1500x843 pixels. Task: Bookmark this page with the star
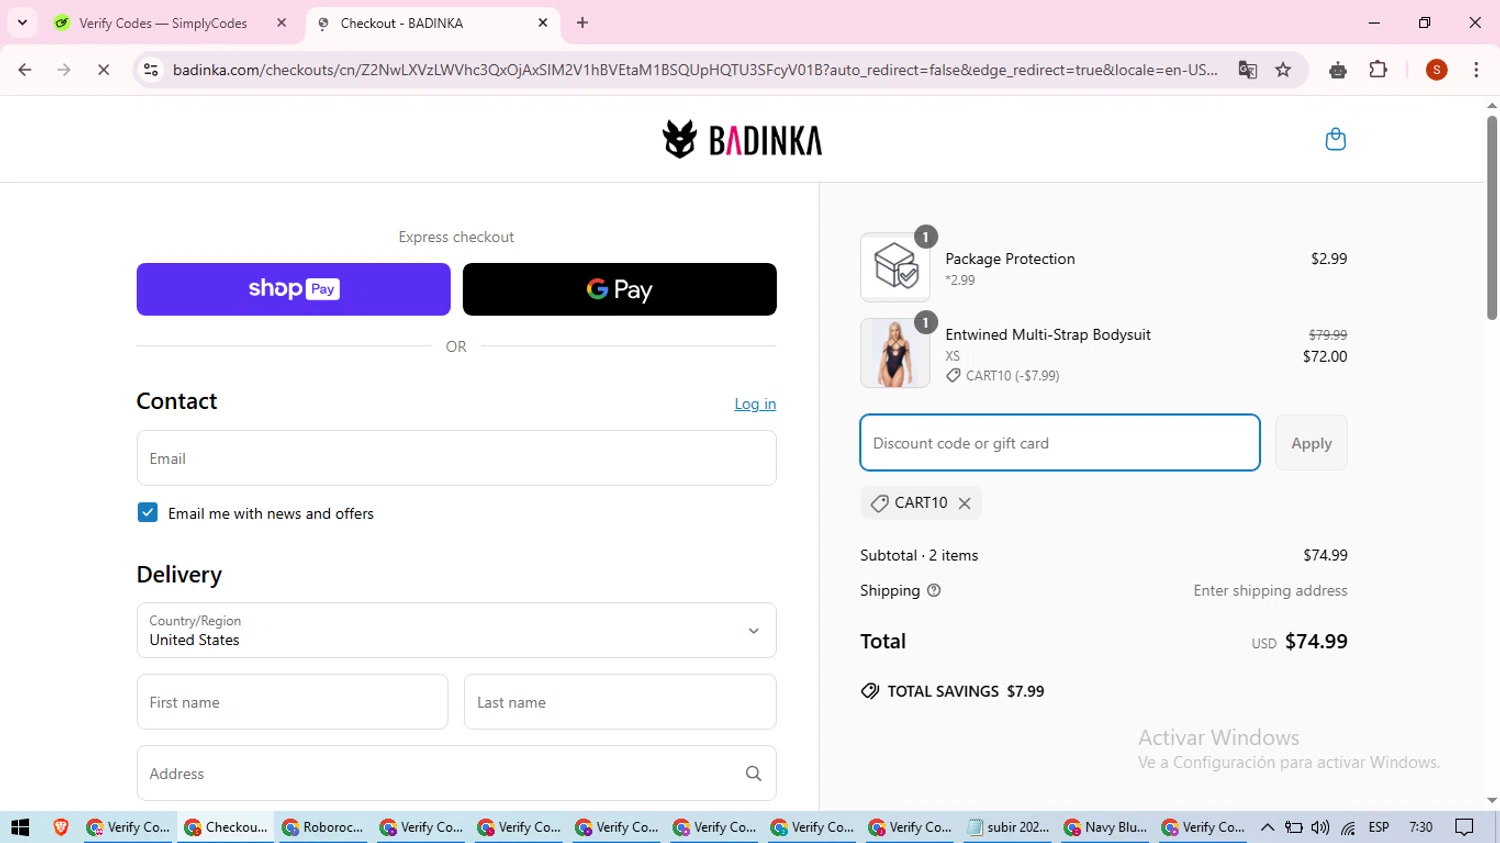point(1283,70)
